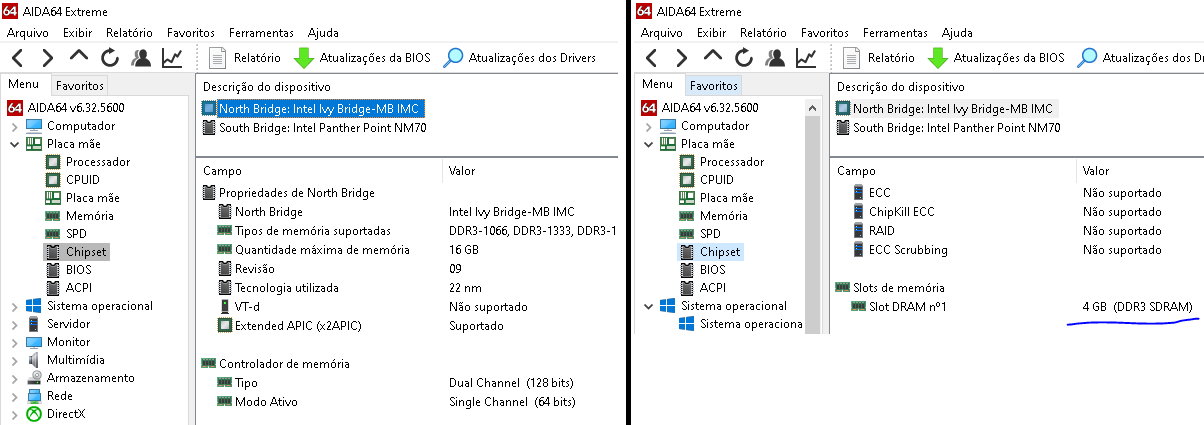Click up arrow in right window toolbar
Viewport: 1204px width, 425px height.
point(713,56)
